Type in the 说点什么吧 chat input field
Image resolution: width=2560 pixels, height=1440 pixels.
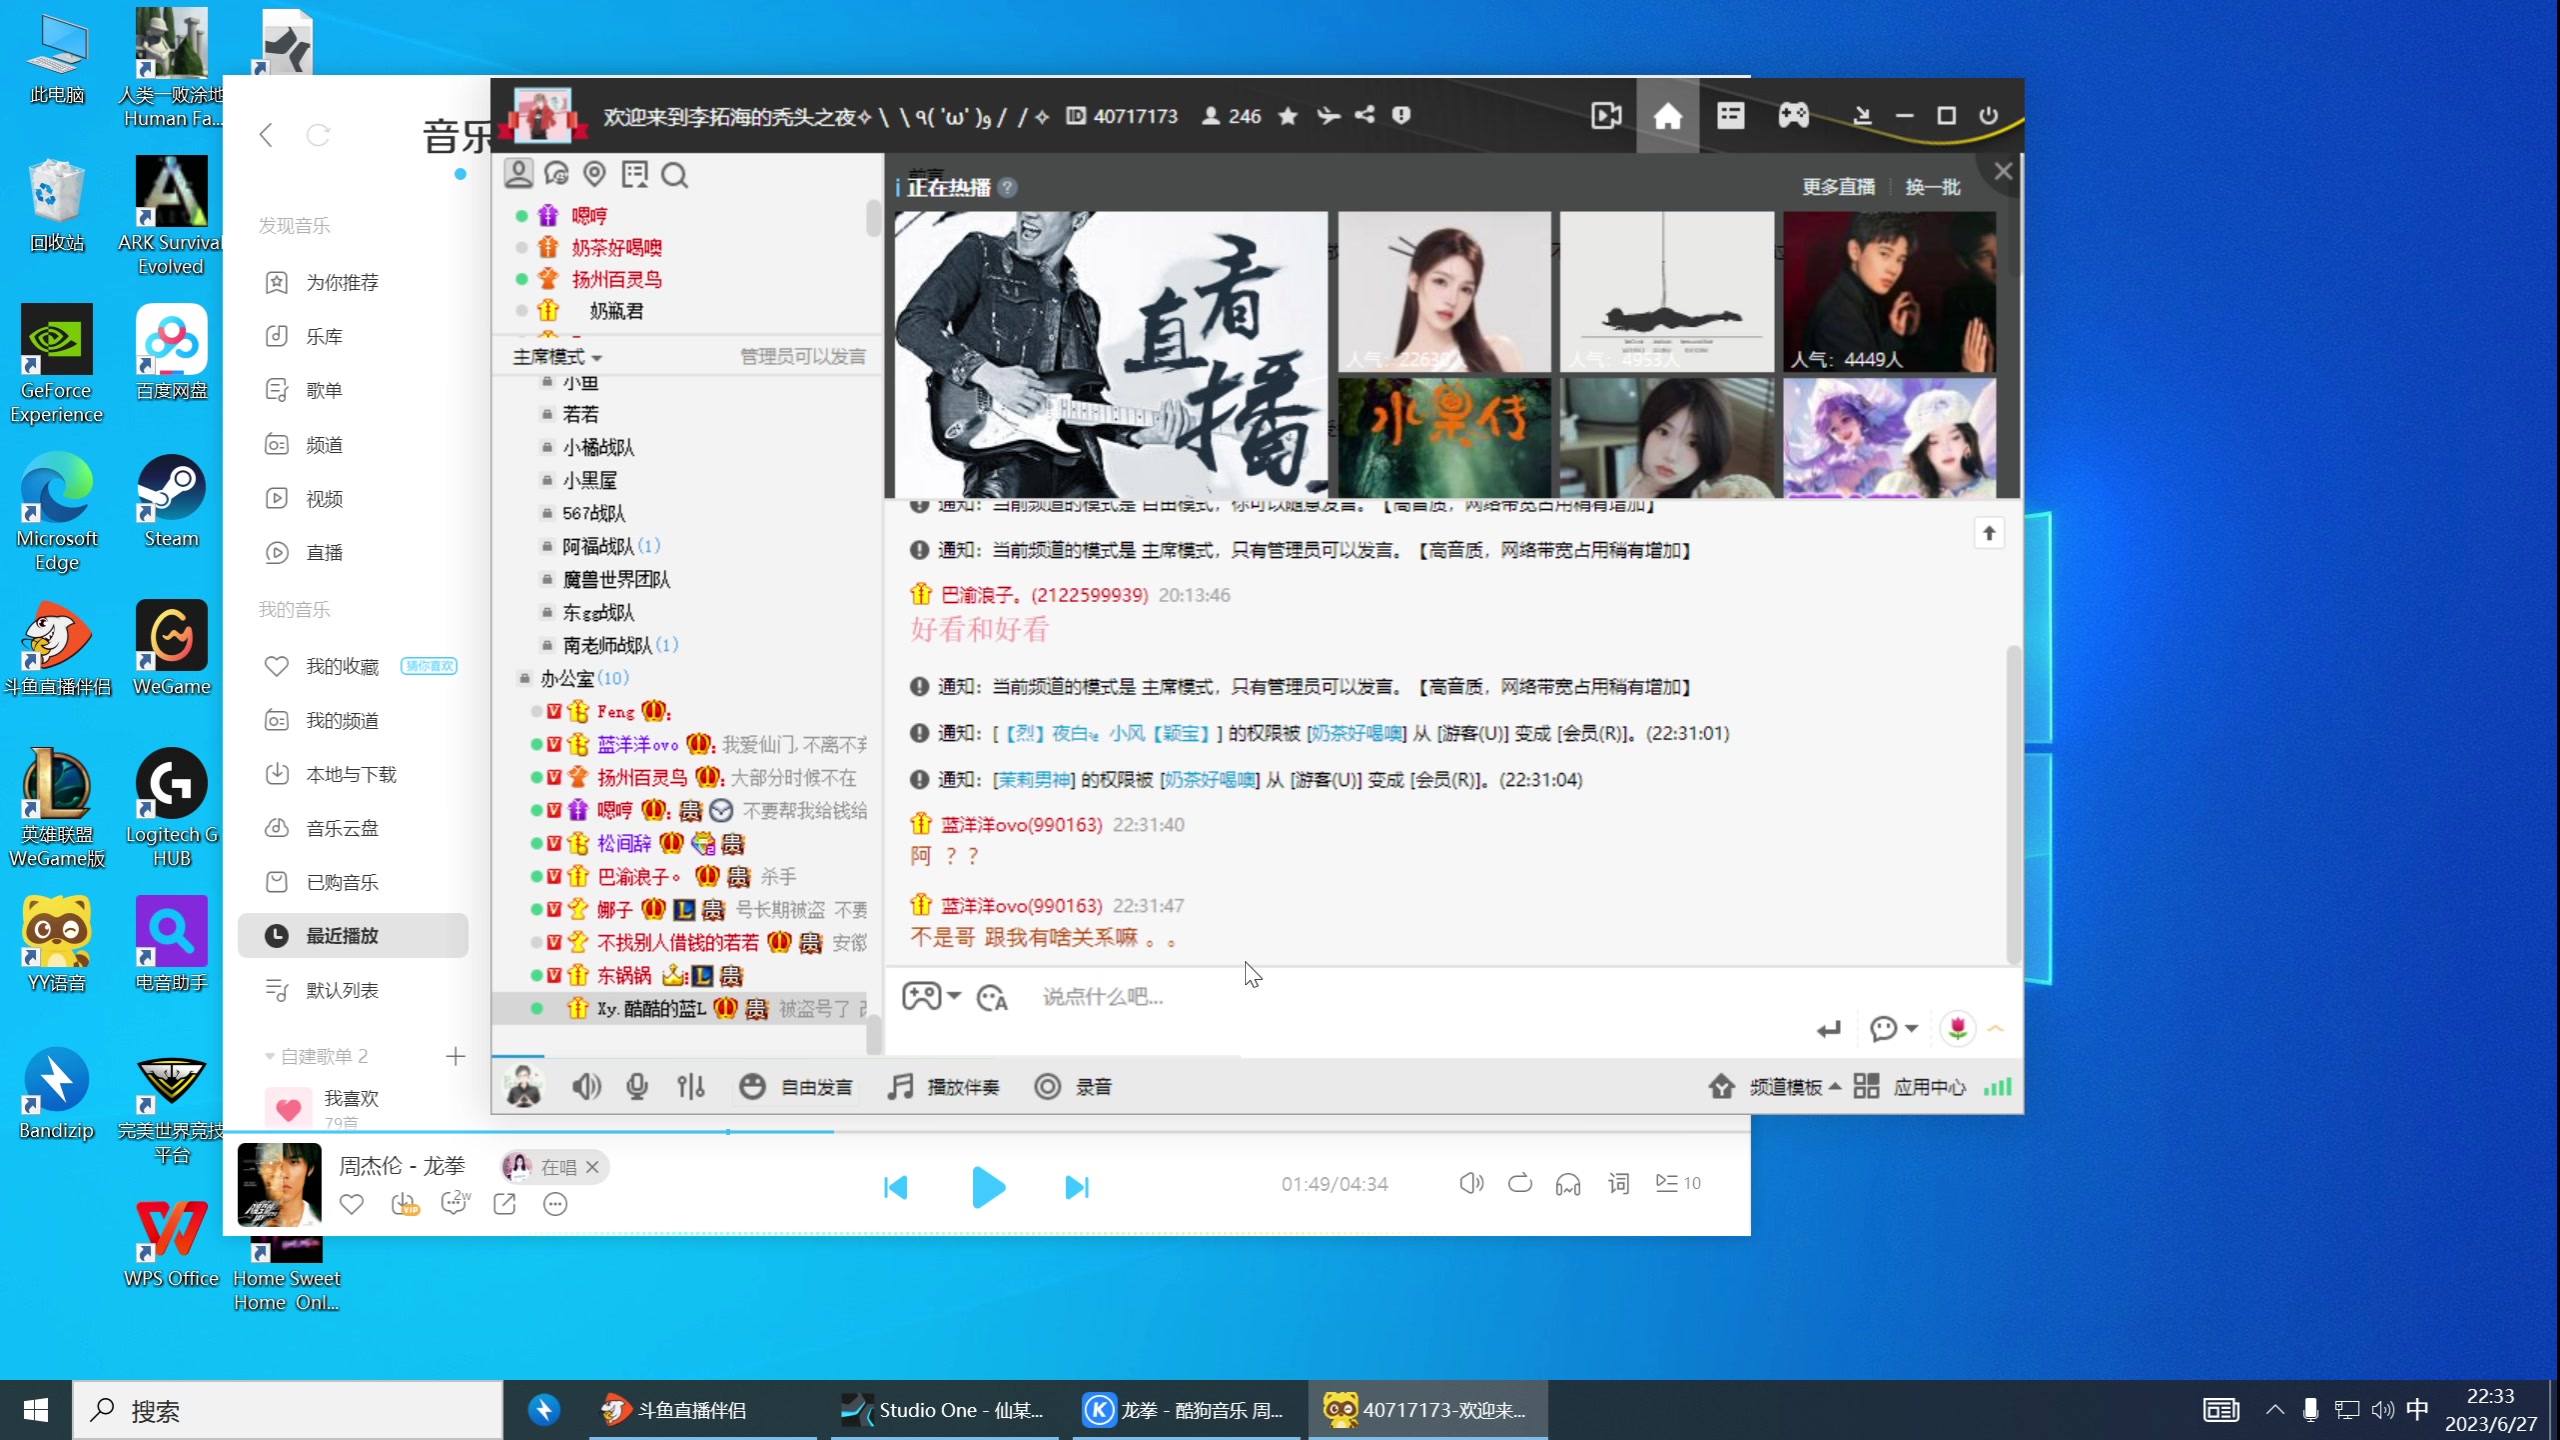1100,997
